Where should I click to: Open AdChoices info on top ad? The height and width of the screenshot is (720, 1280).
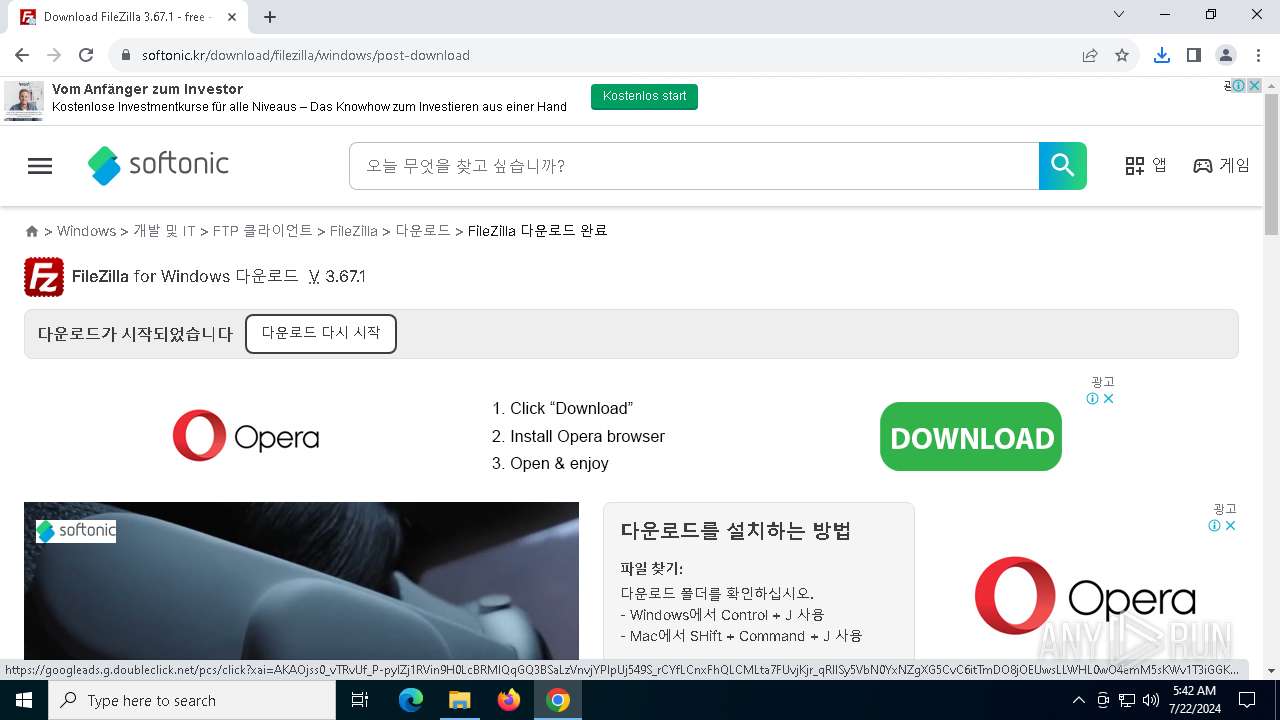pyautogui.click(x=1238, y=86)
